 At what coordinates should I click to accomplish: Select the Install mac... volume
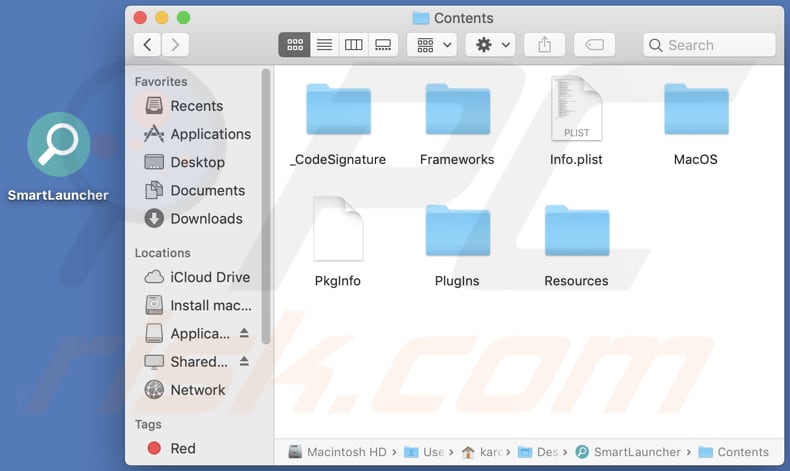198,305
